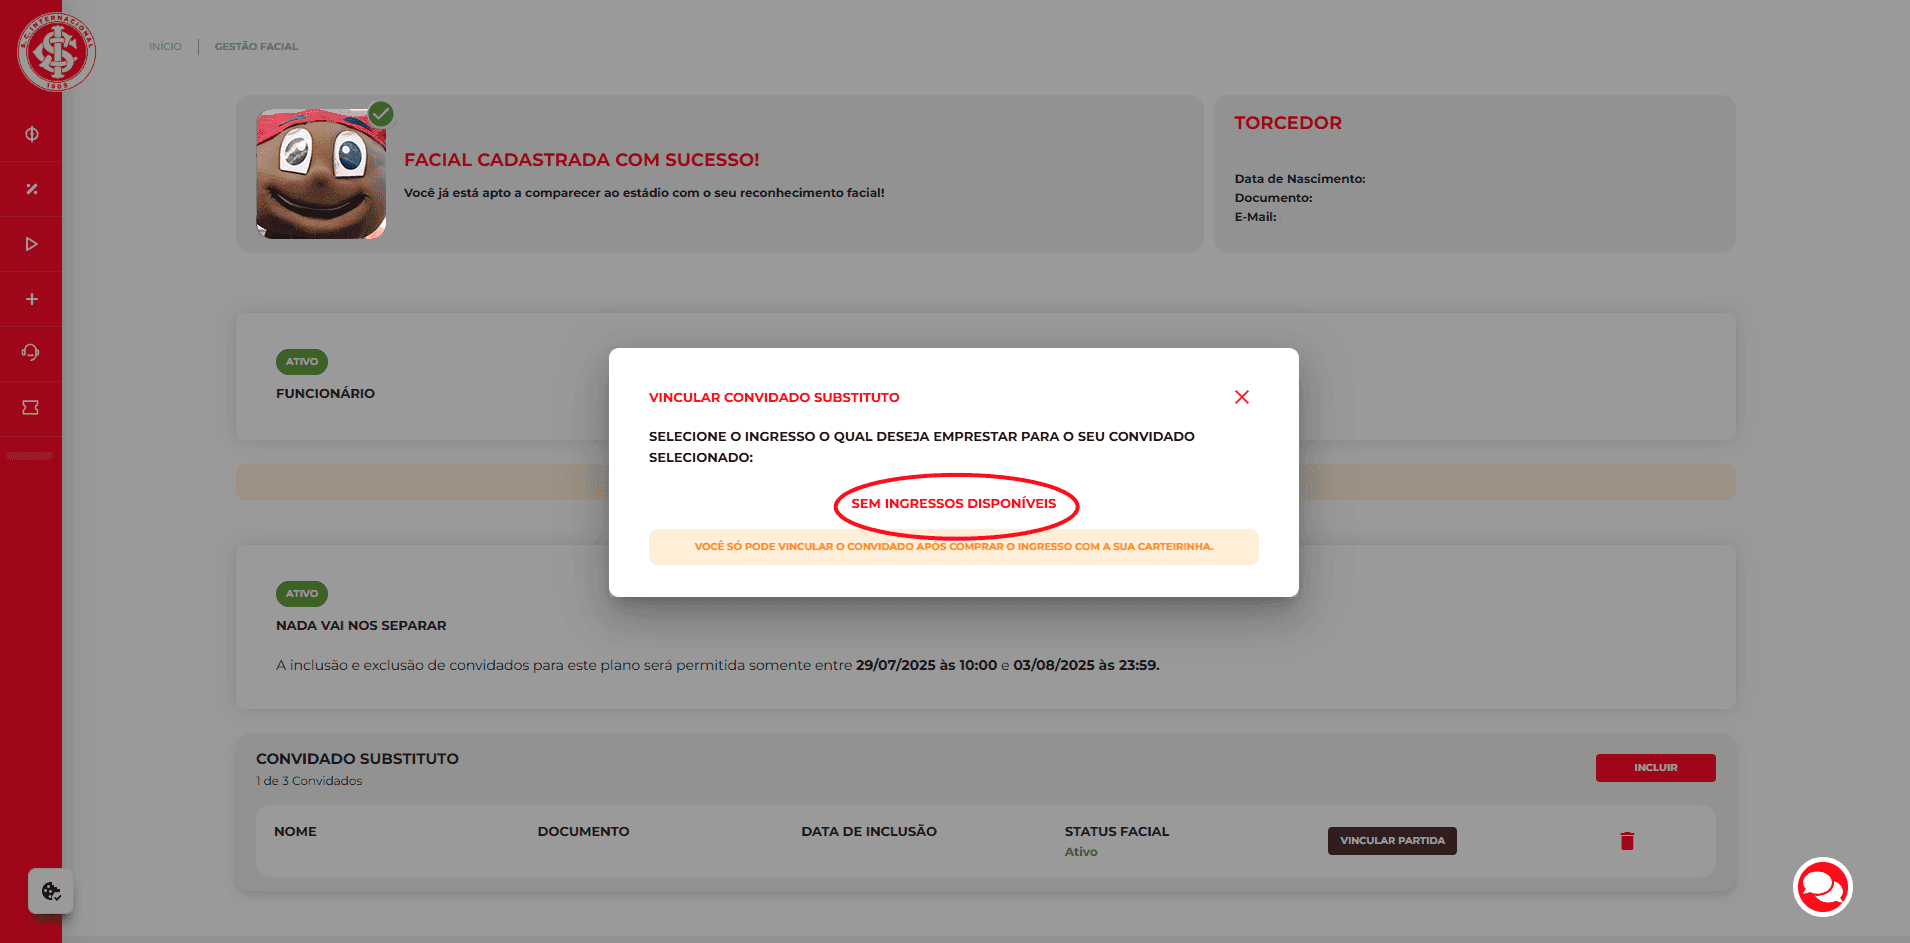Viewport: 1910px width, 943px height.
Task: Click ATIVO badge above Nada Vai Nos Separar
Action: point(302,594)
